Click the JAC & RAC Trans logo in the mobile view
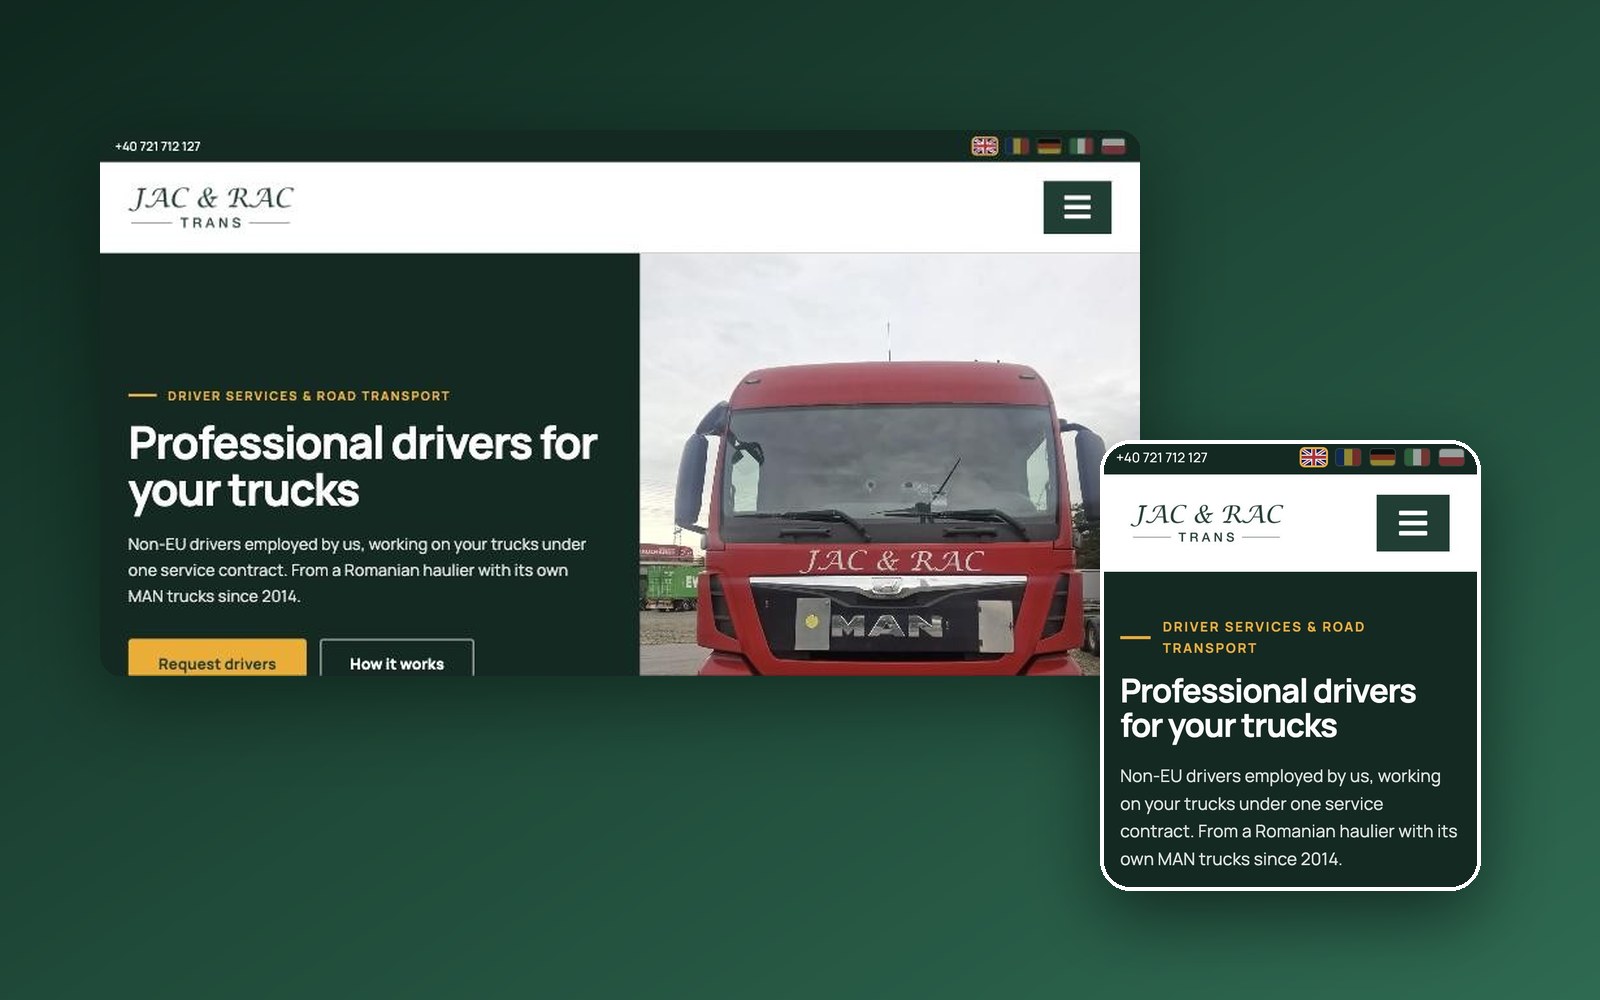This screenshot has width=1600, height=1000. (1207, 522)
